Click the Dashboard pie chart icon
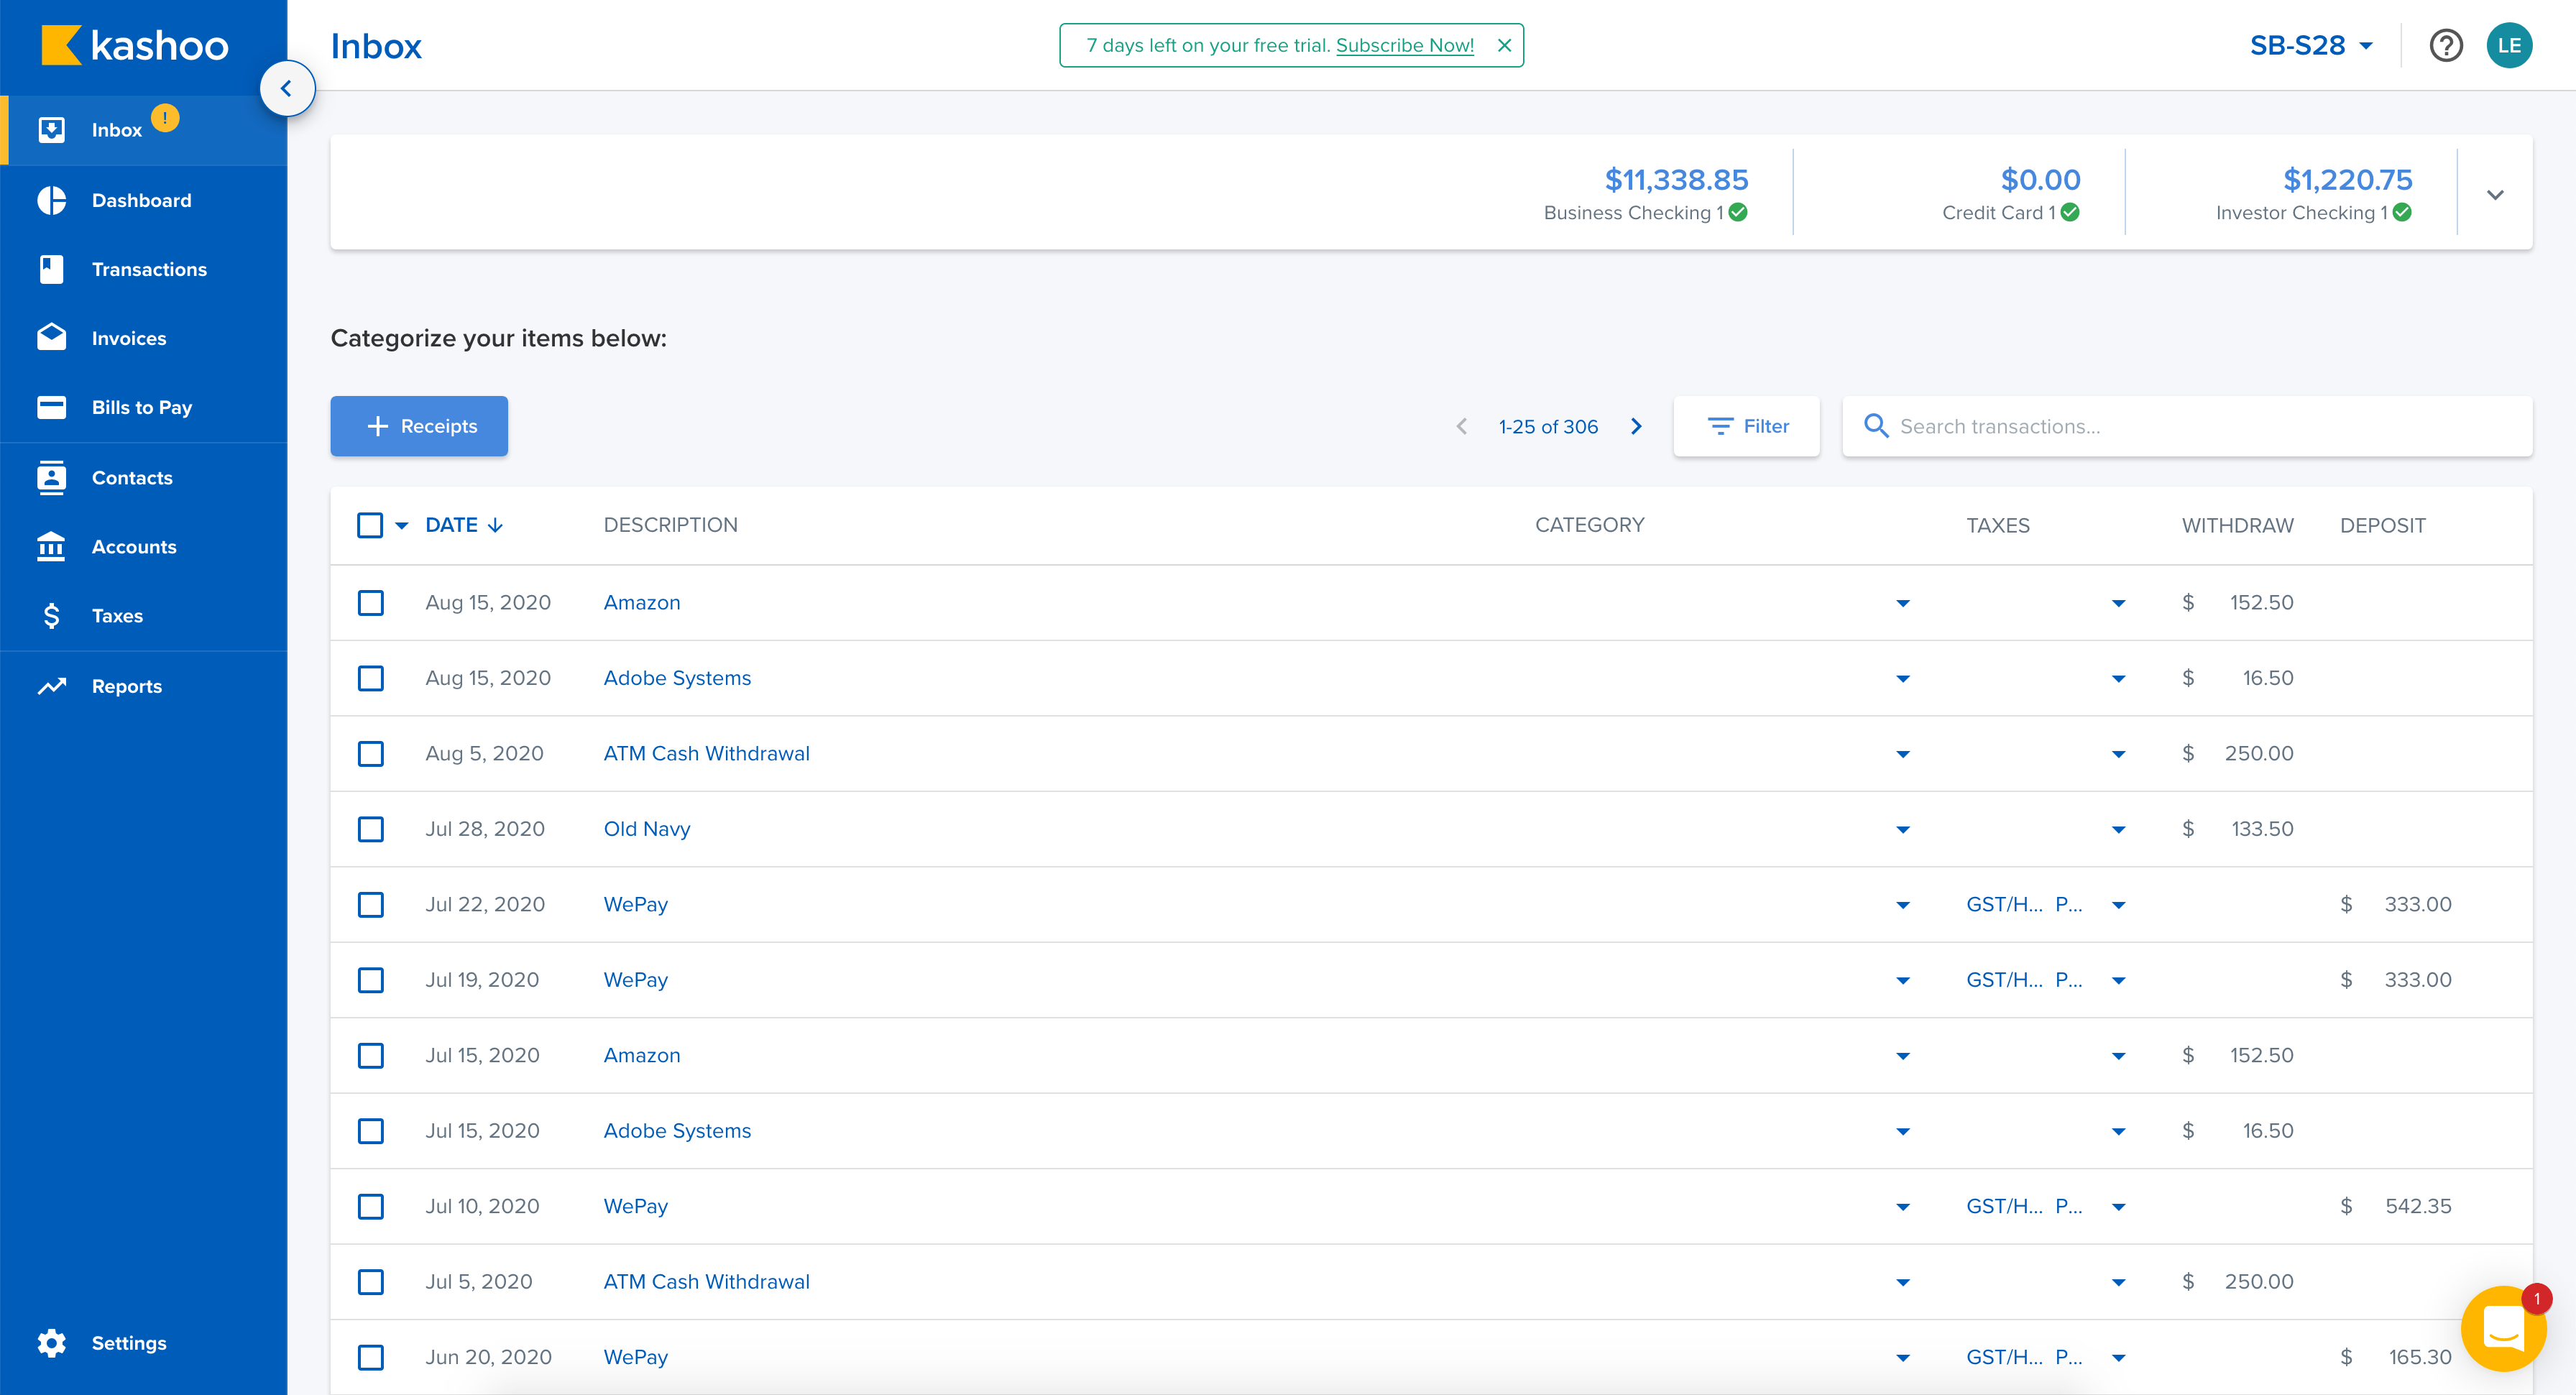2576x1395 pixels. pyautogui.click(x=51, y=200)
